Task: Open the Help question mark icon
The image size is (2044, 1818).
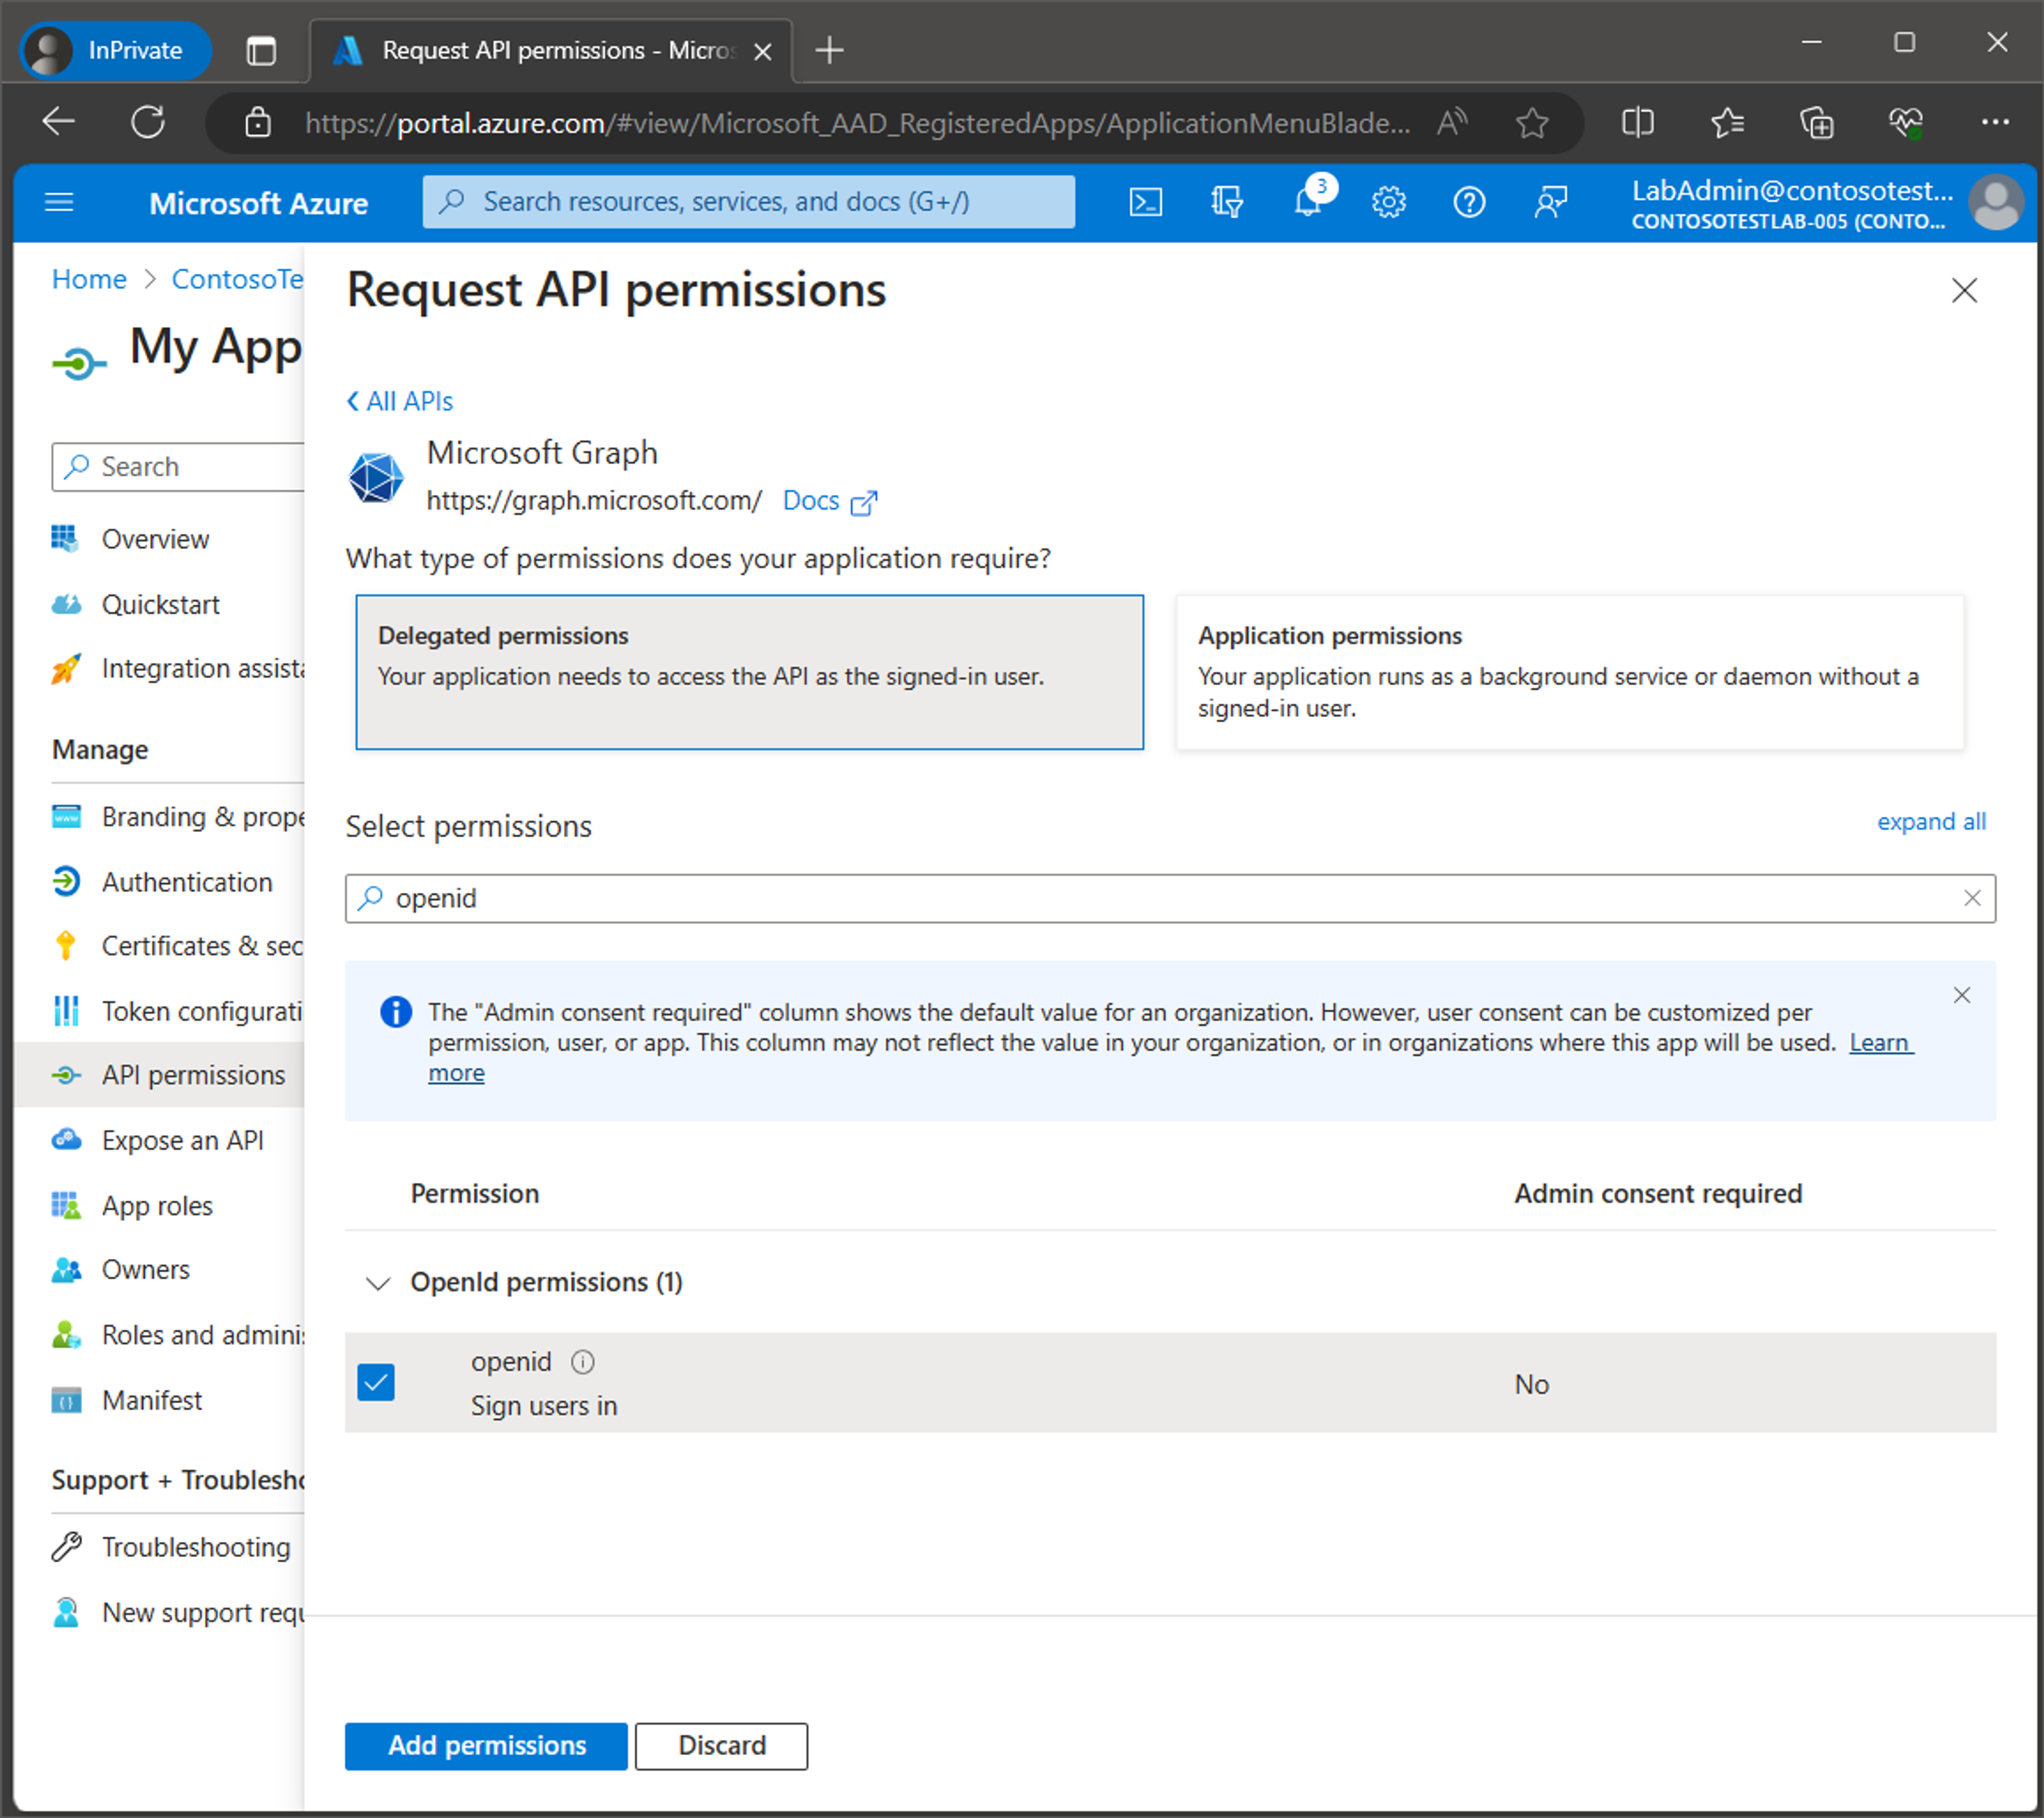Action: click(x=1469, y=203)
